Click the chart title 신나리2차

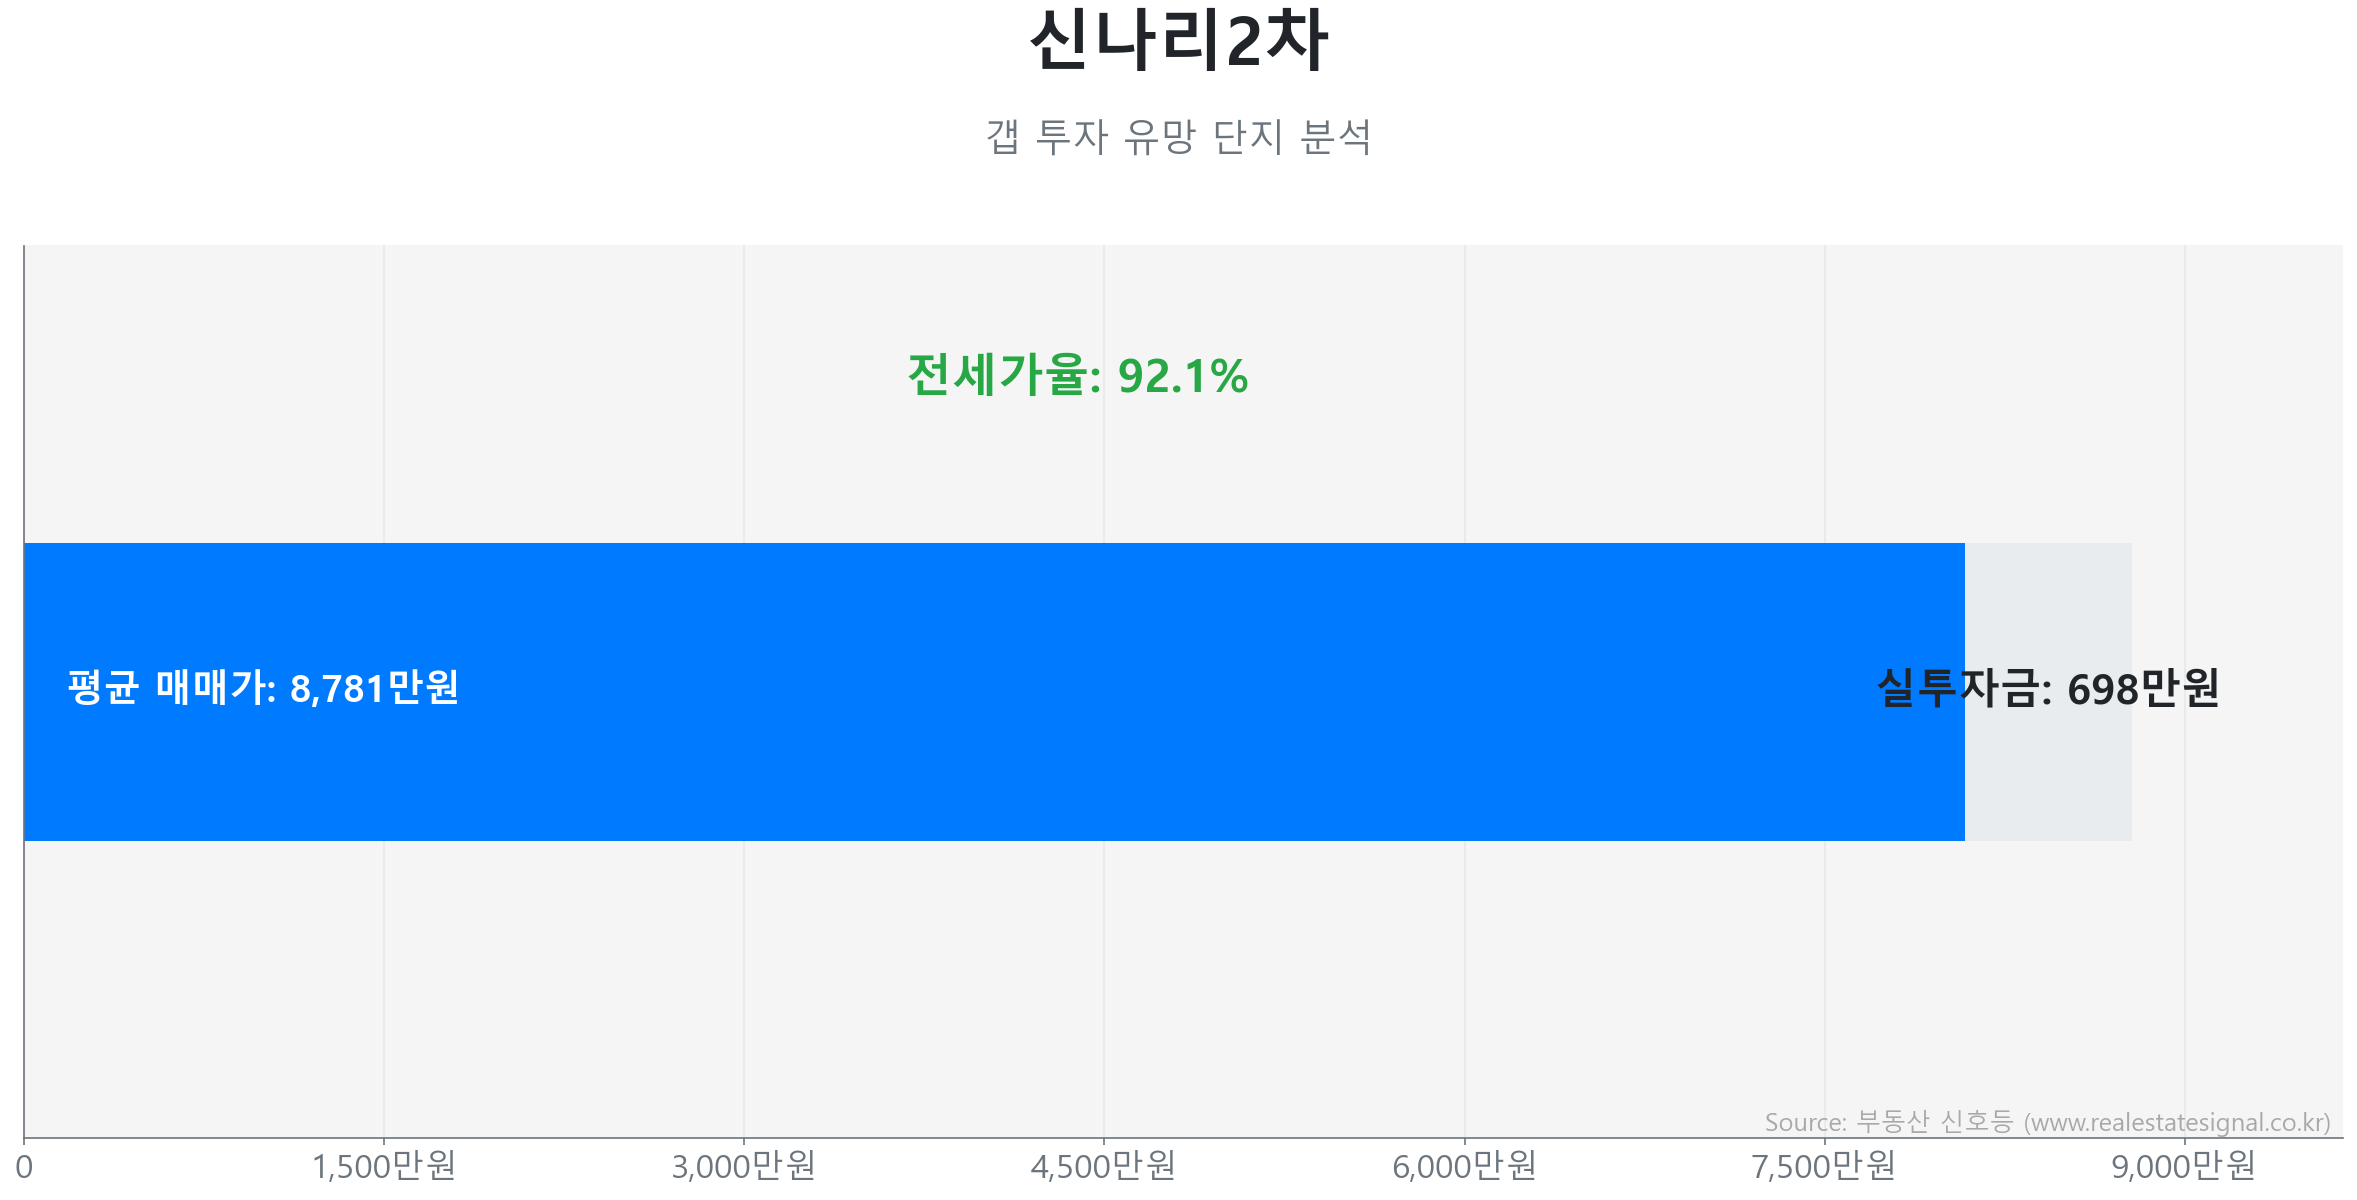tap(1178, 42)
